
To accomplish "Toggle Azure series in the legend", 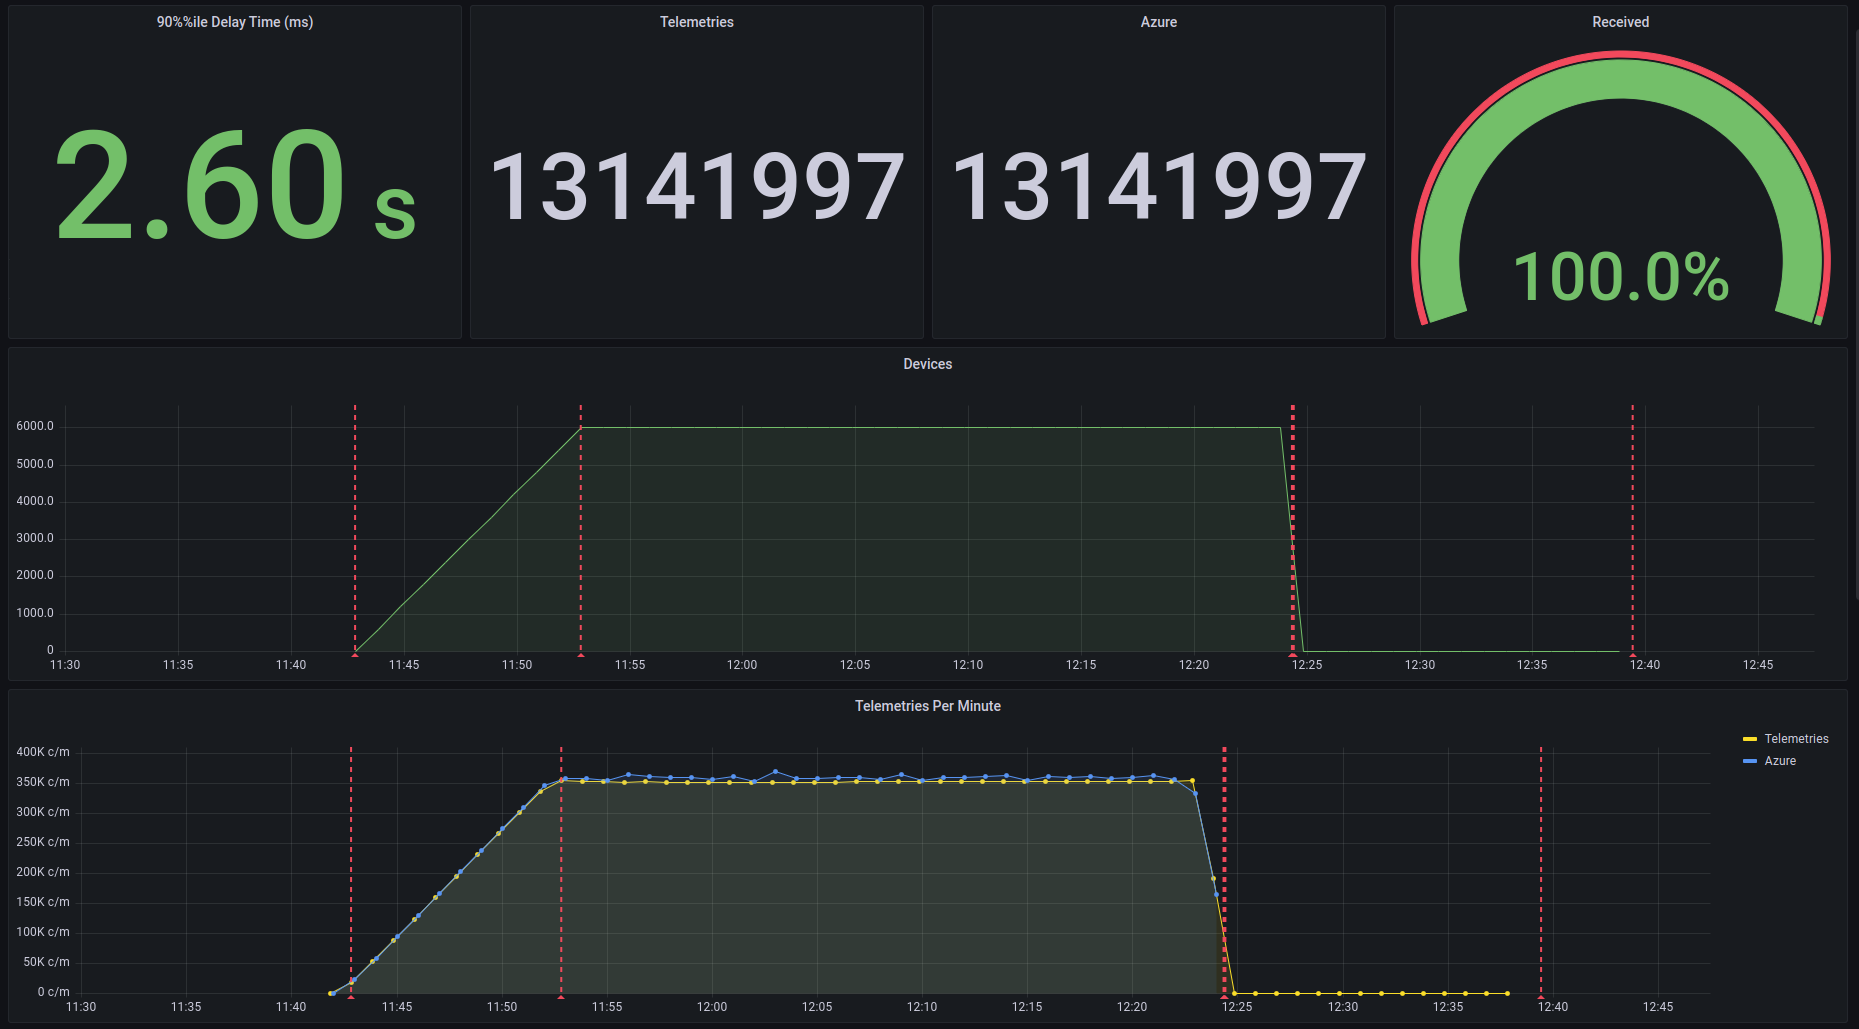I will [1780, 761].
